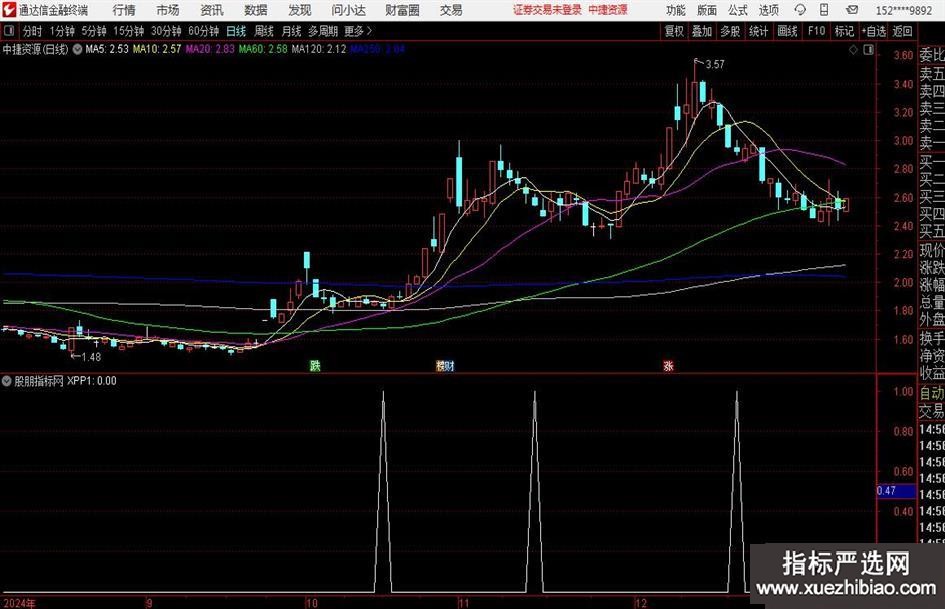Click the 叠加 overlay button
Screen dimensions: 945x609
pyautogui.click(x=702, y=31)
